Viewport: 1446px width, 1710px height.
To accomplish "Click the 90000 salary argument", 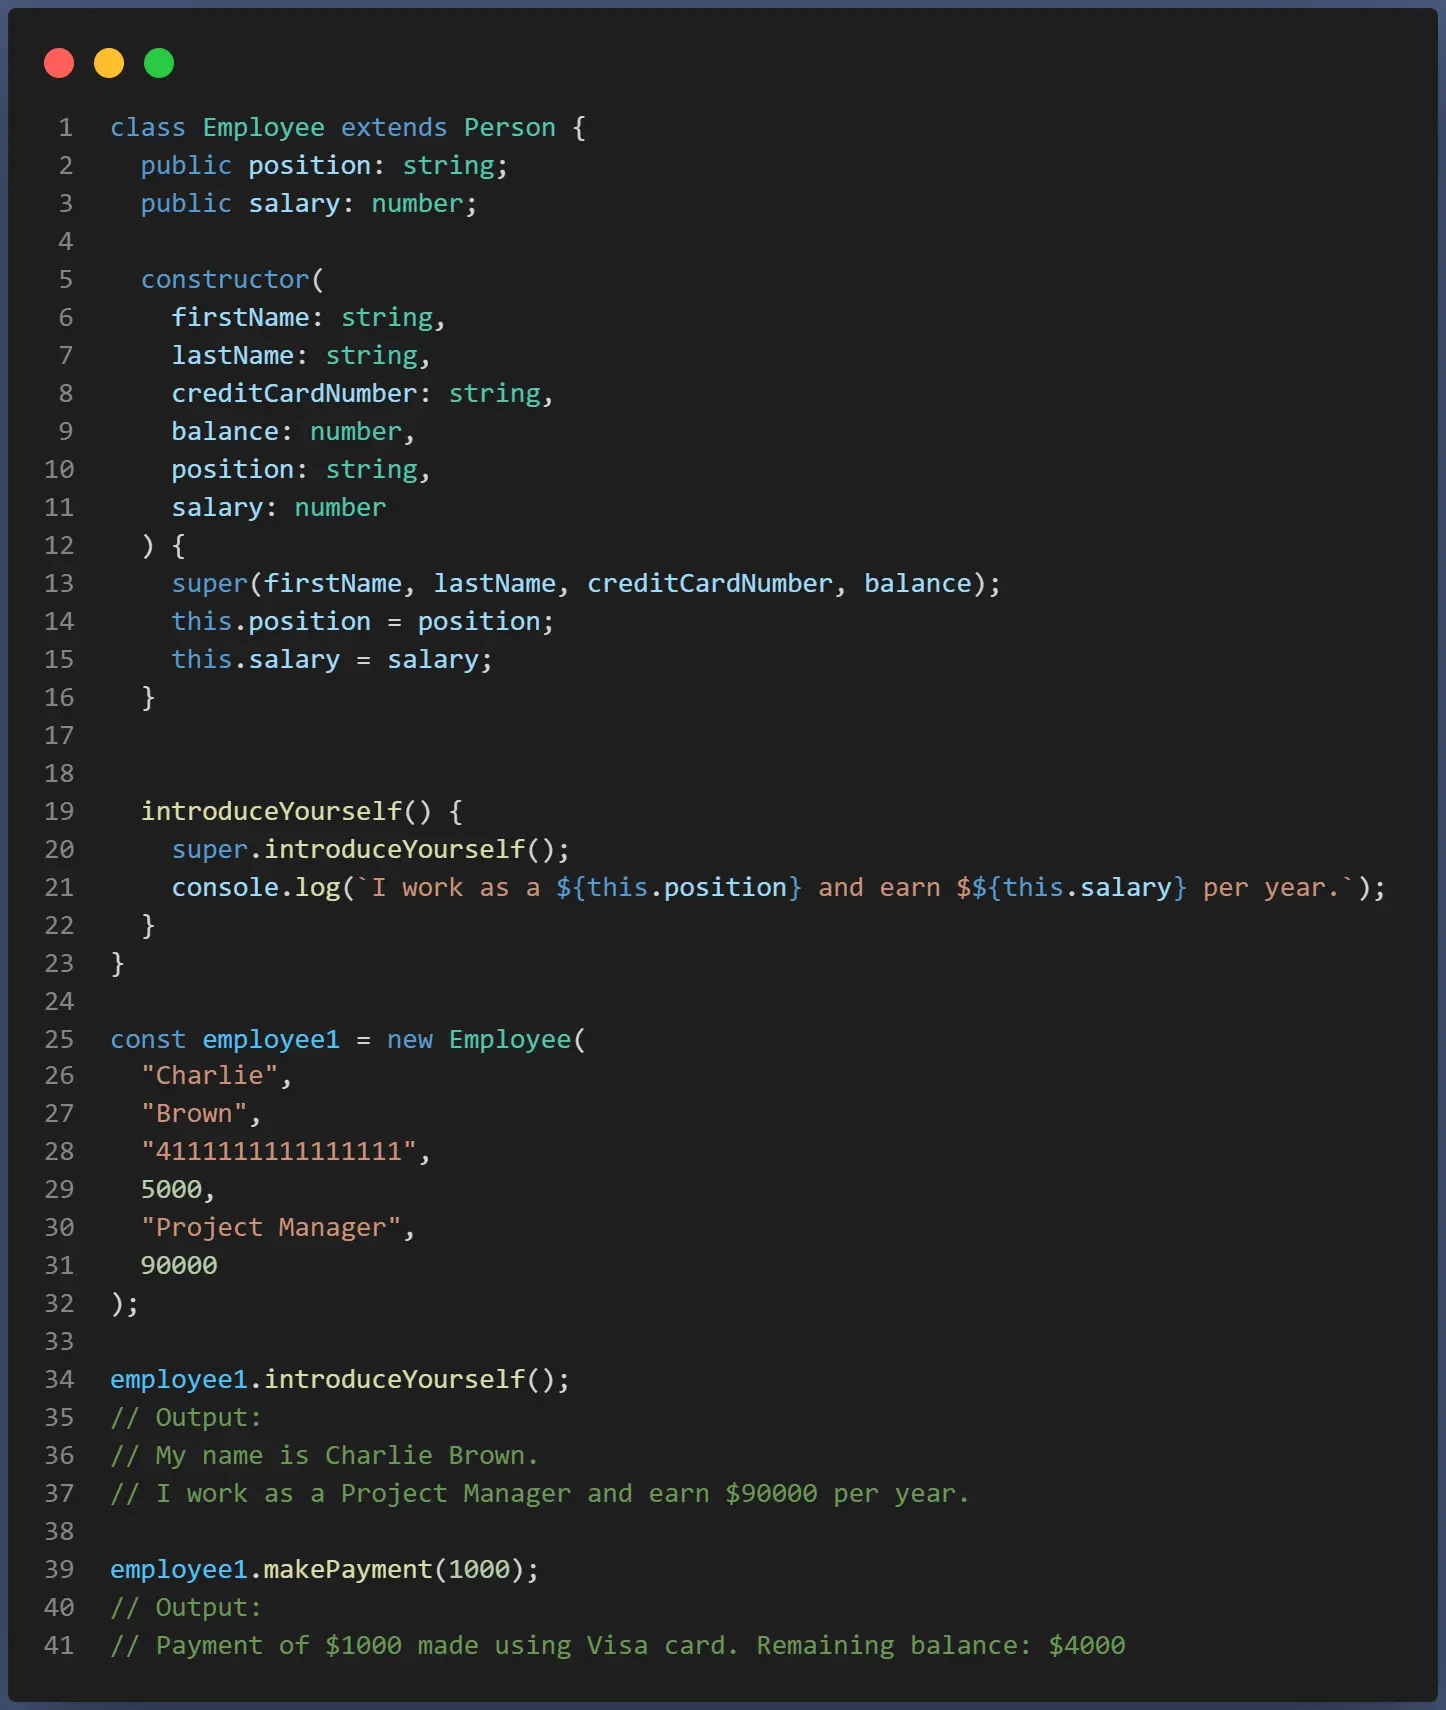I will (179, 1266).
